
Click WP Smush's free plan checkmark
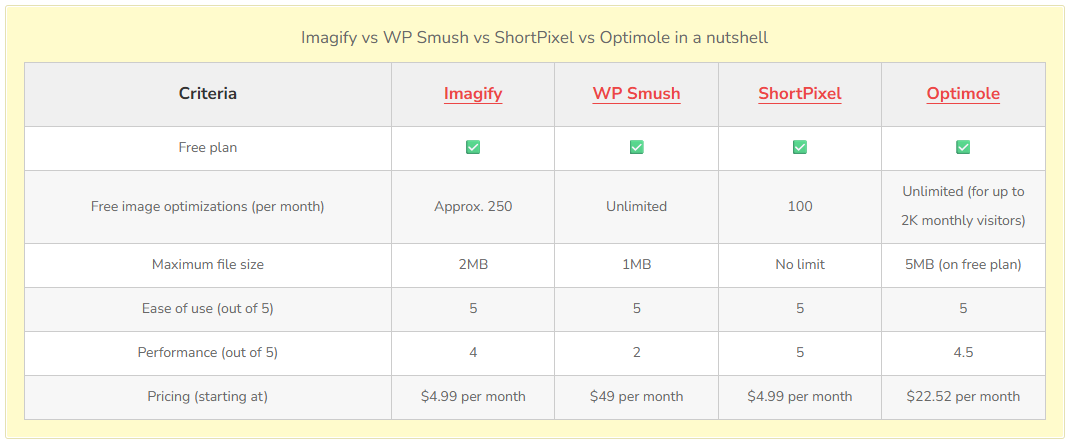(636, 147)
